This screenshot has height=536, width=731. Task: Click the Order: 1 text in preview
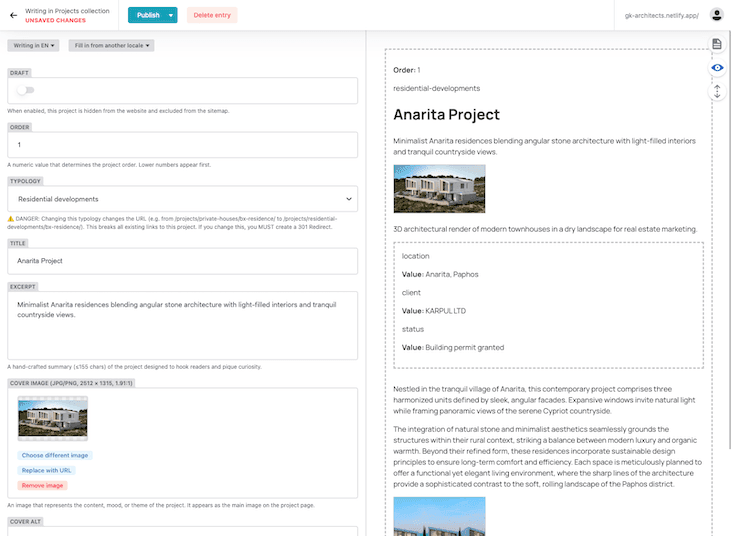pyautogui.click(x=407, y=70)
